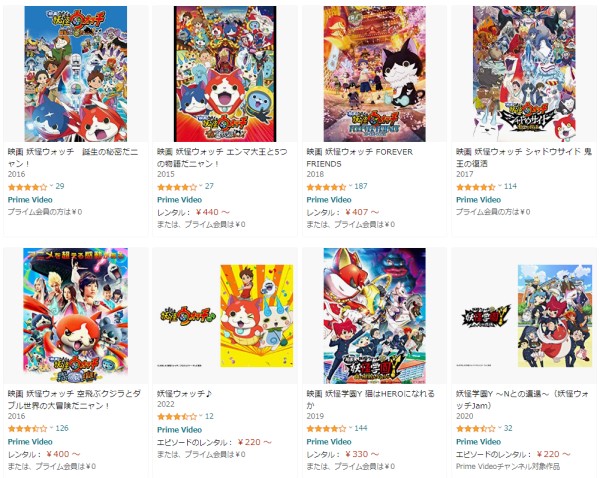Select rental price ¥440 link

pyautogui.click(x=212, y=212)
